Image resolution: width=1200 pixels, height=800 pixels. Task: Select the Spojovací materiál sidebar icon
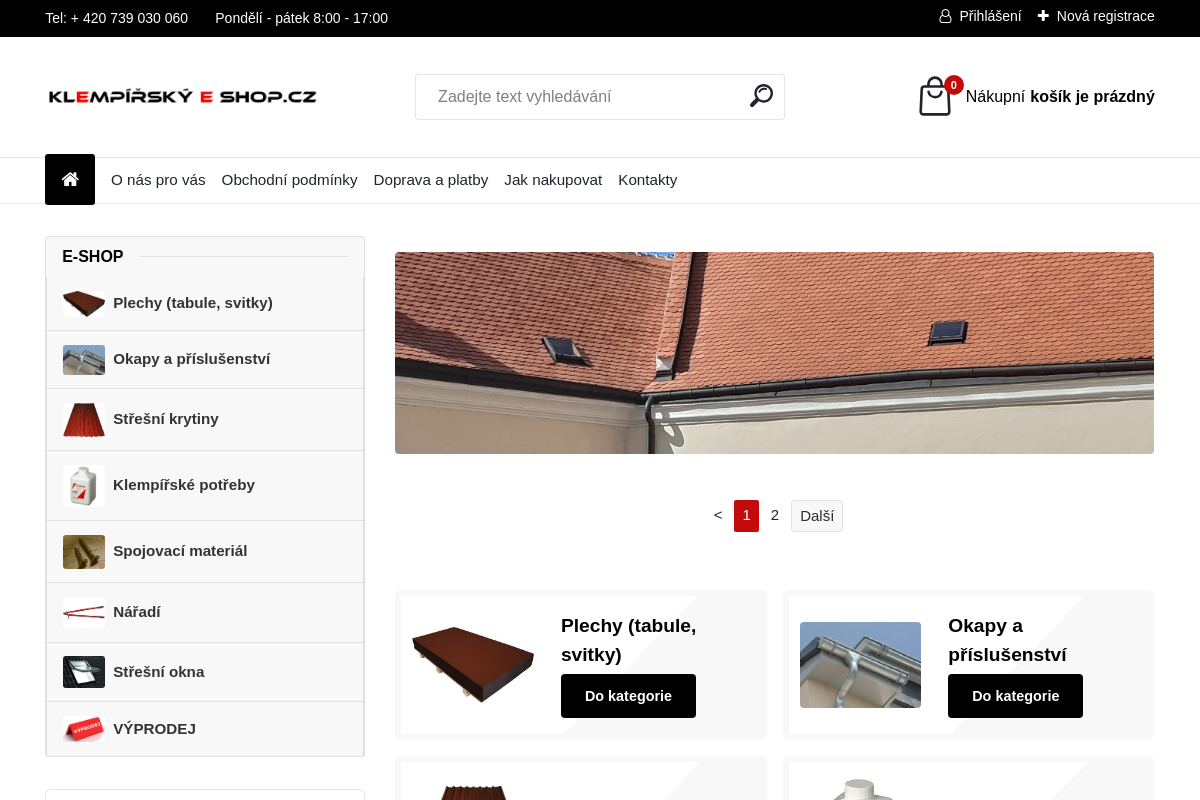[x=83, y=551]
